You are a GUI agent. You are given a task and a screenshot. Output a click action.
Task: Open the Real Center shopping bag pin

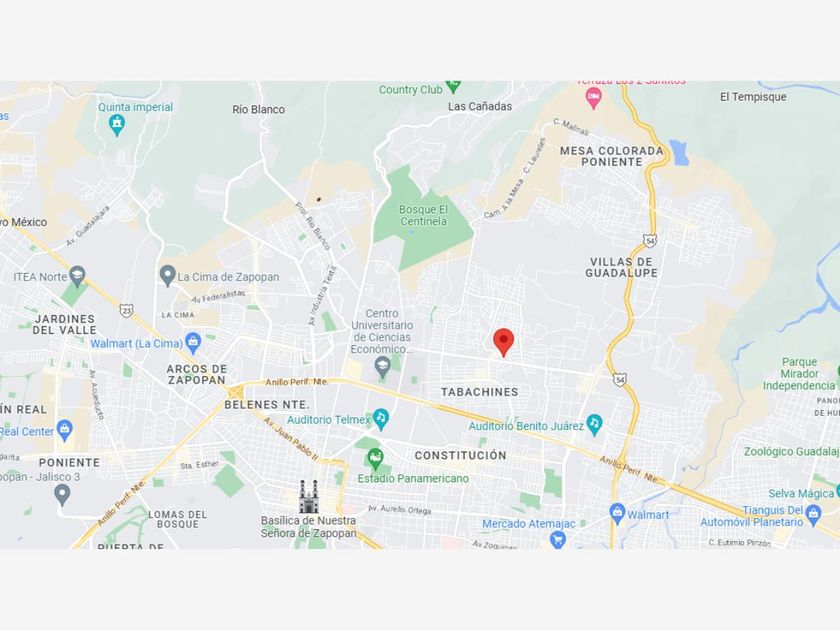tap(65, 430)
